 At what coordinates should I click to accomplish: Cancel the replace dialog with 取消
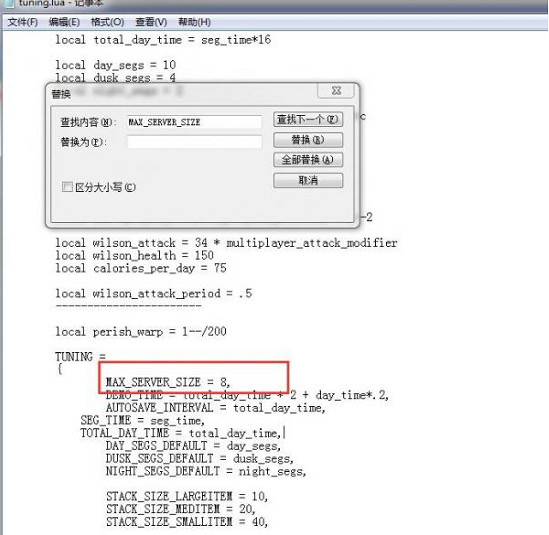pos(308,180)
